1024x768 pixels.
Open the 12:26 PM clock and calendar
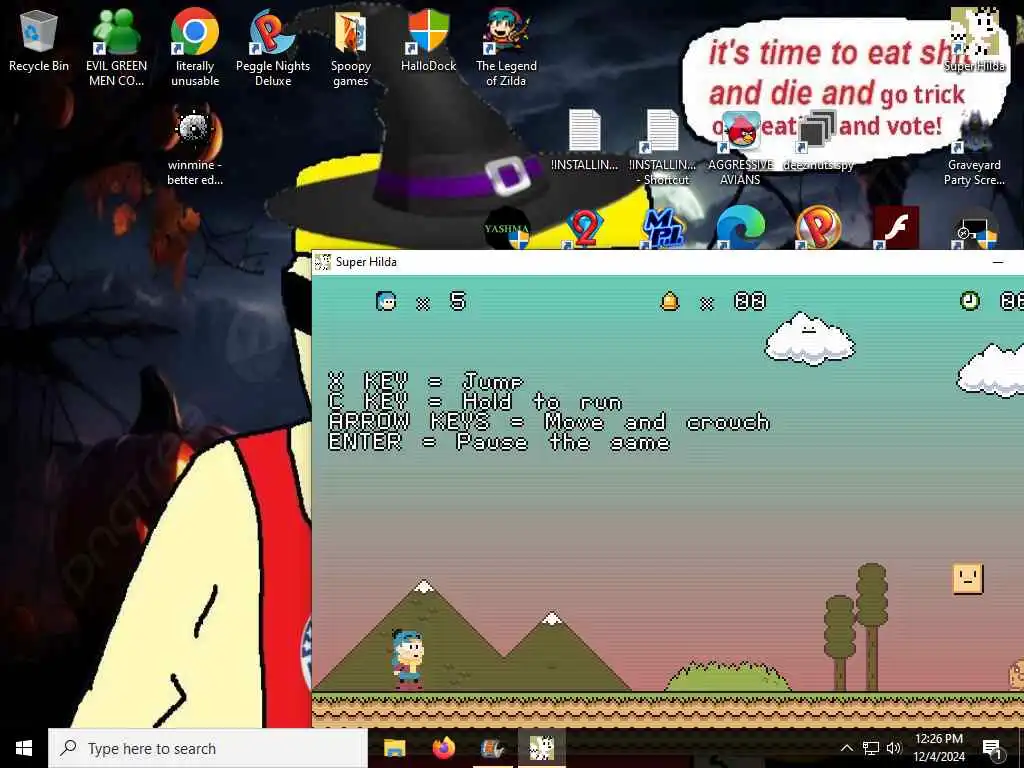(x=938, y=748)
